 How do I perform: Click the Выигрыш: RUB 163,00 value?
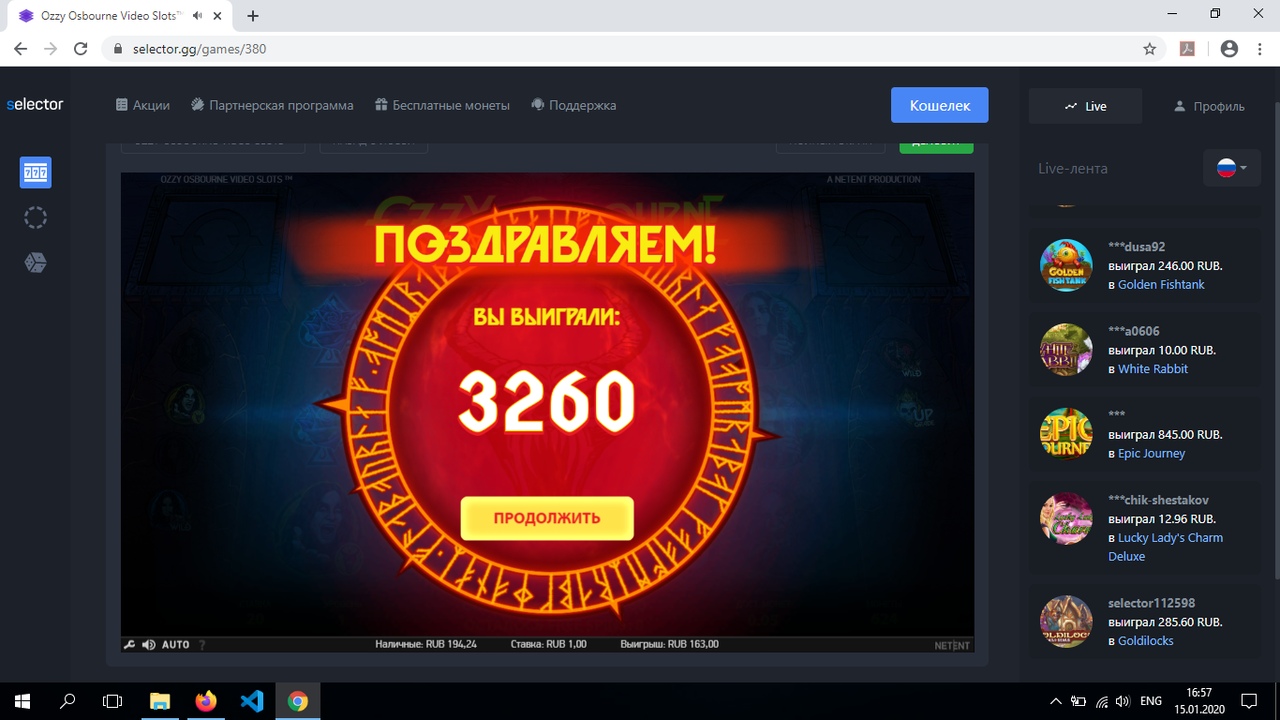tap(669, 645)
